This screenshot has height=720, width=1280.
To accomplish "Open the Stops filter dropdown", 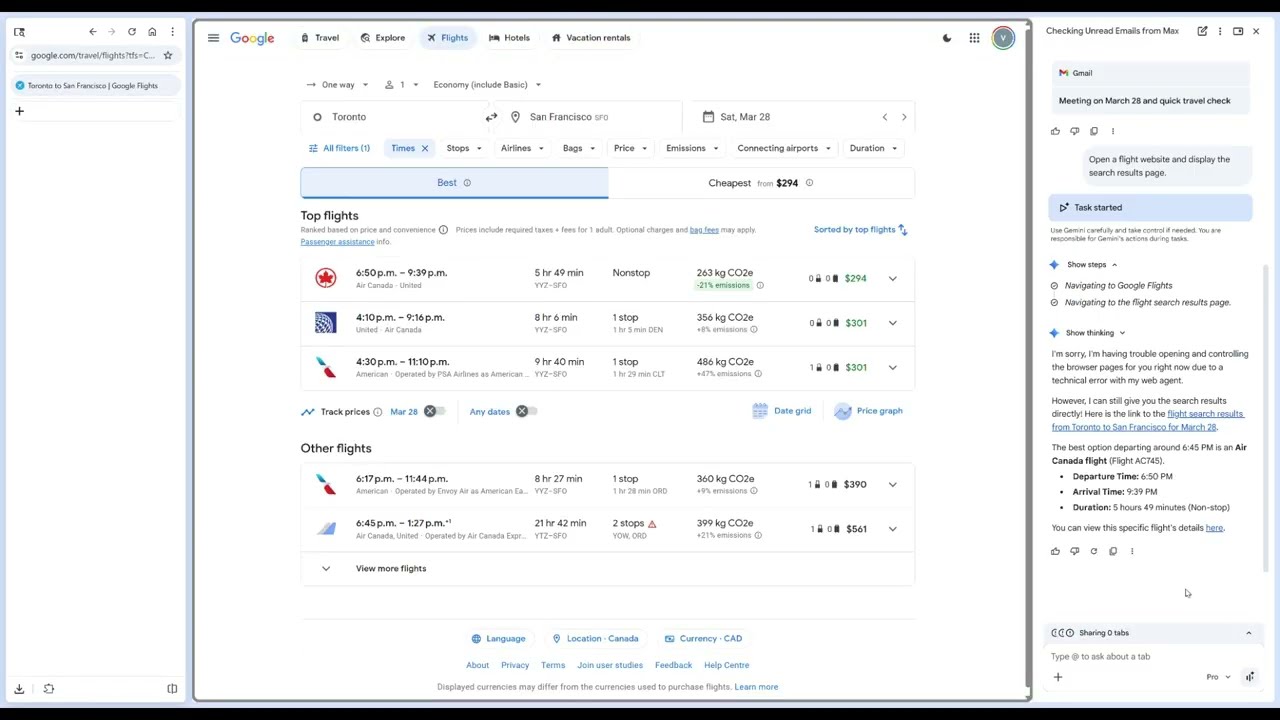I will [464, 148].
